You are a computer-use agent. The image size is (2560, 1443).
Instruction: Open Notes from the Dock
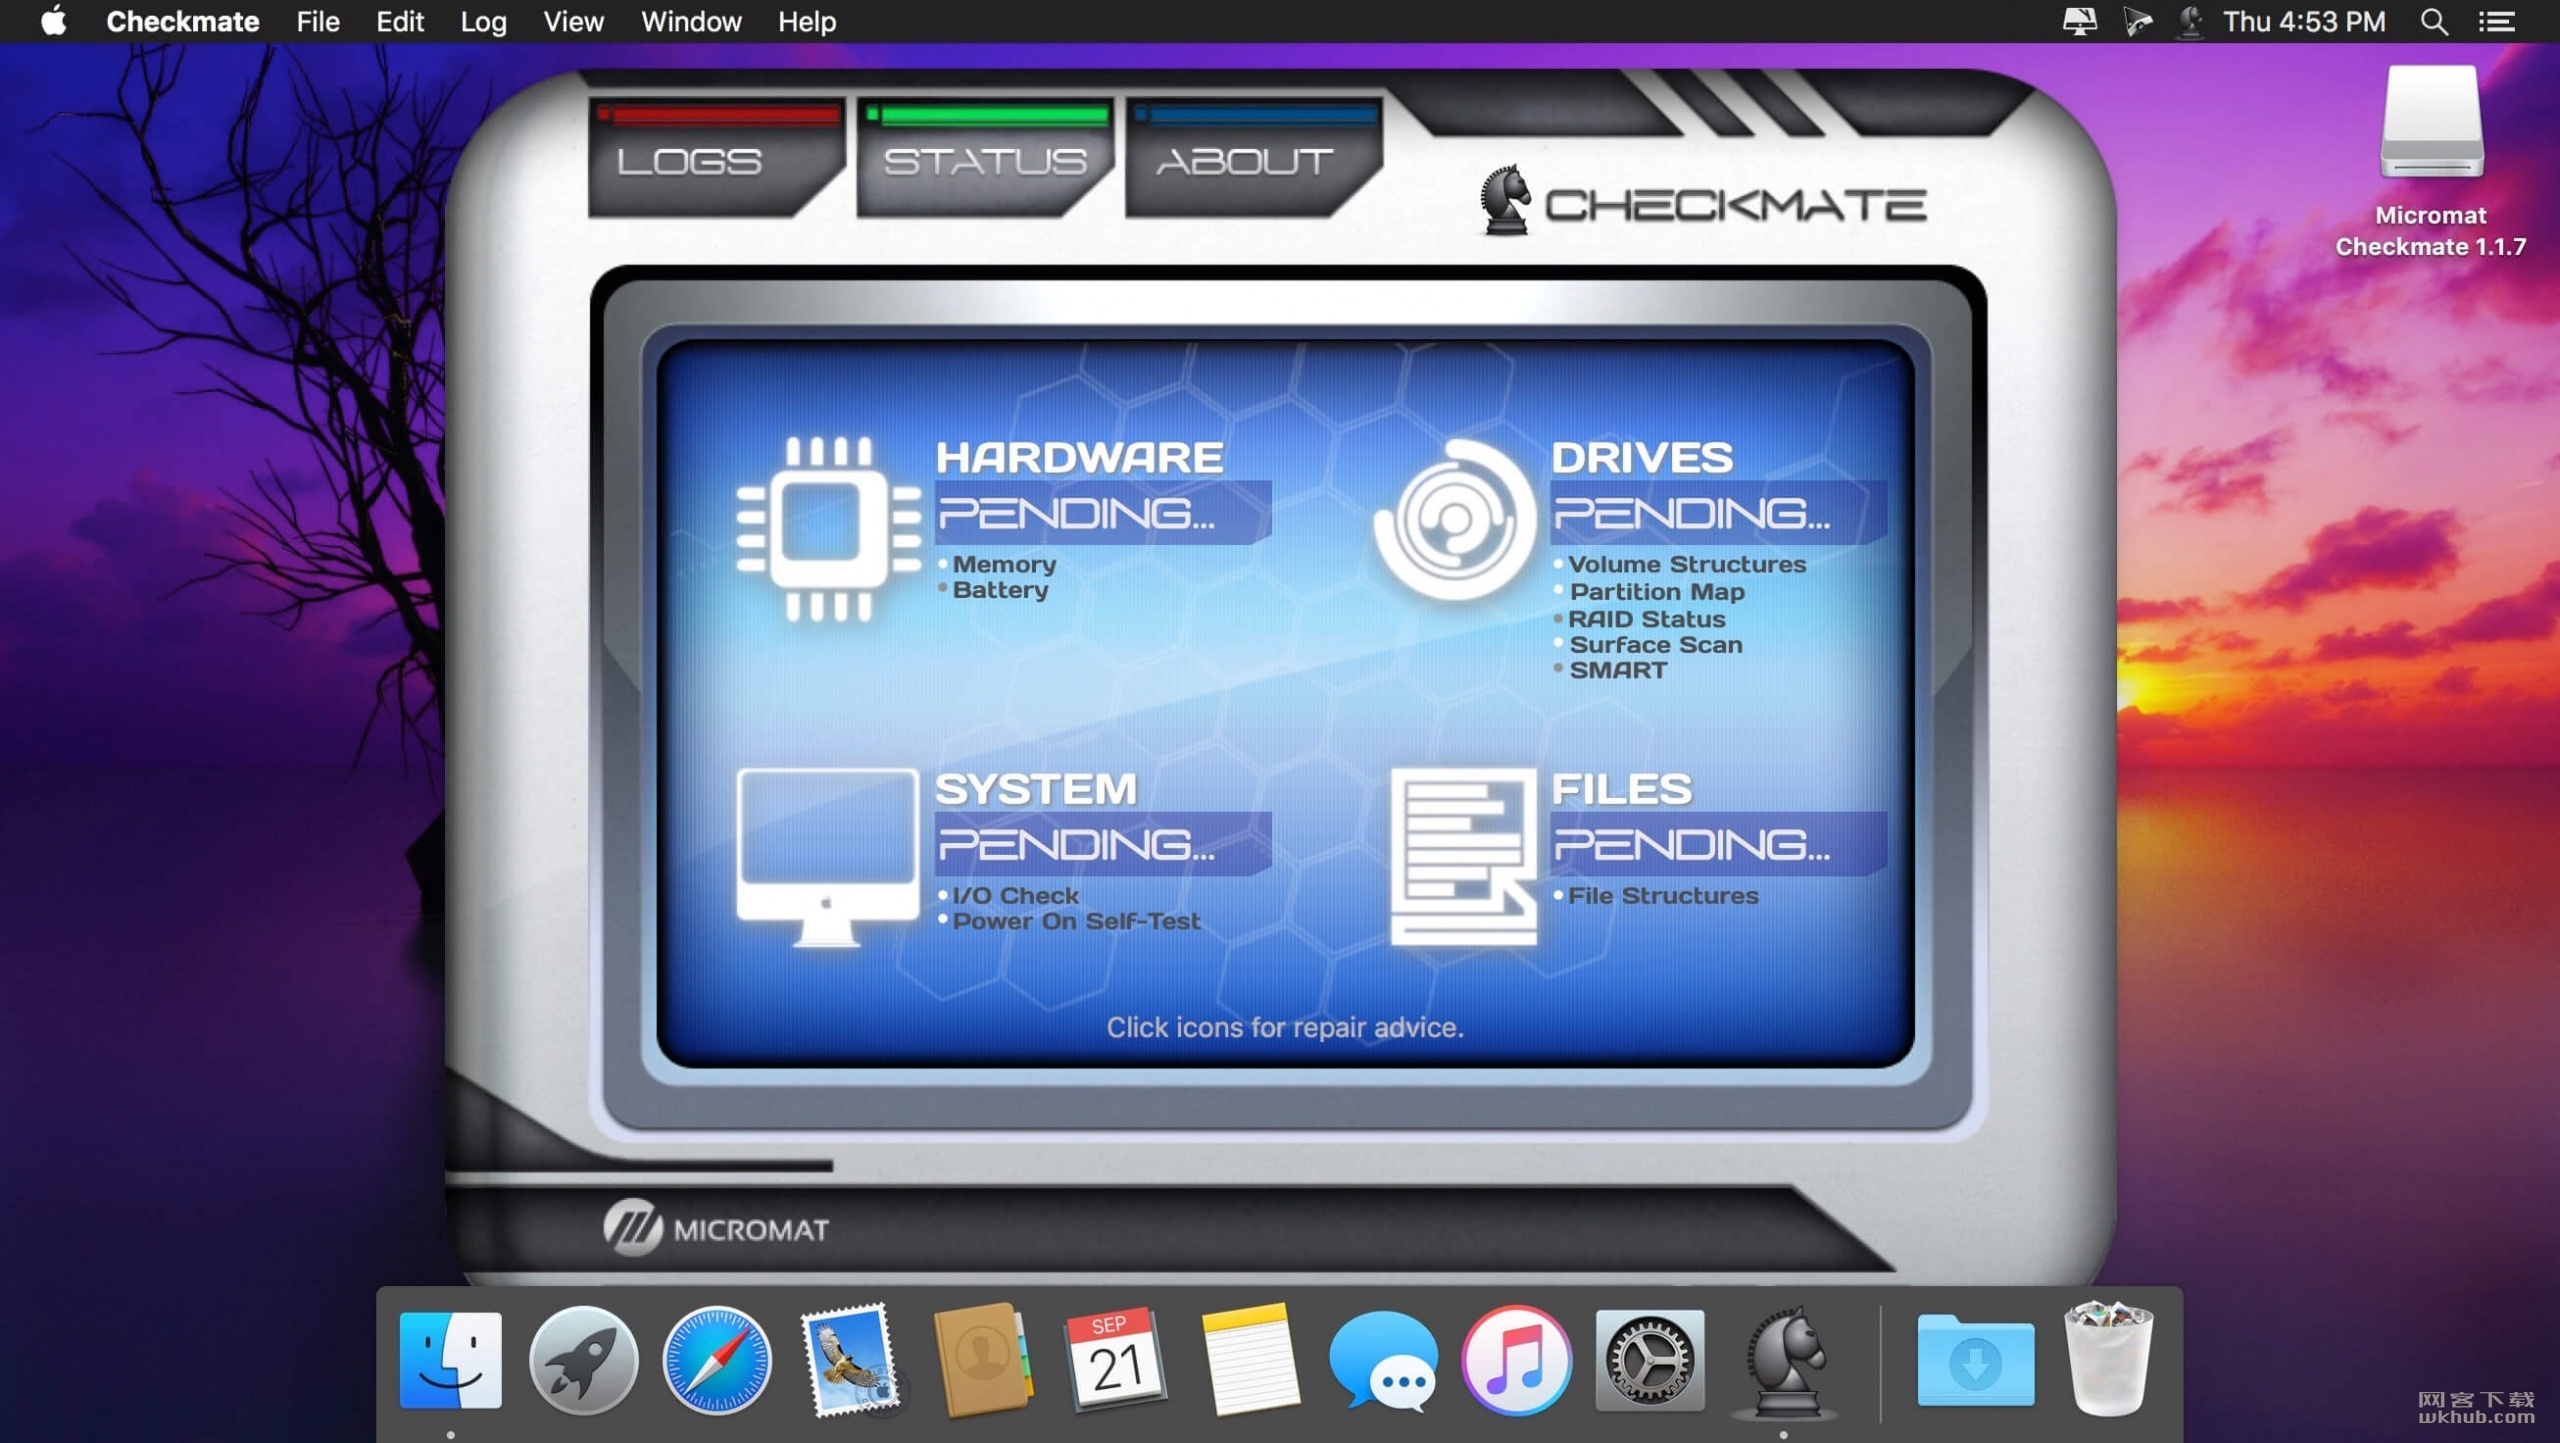(1249, 1360)
